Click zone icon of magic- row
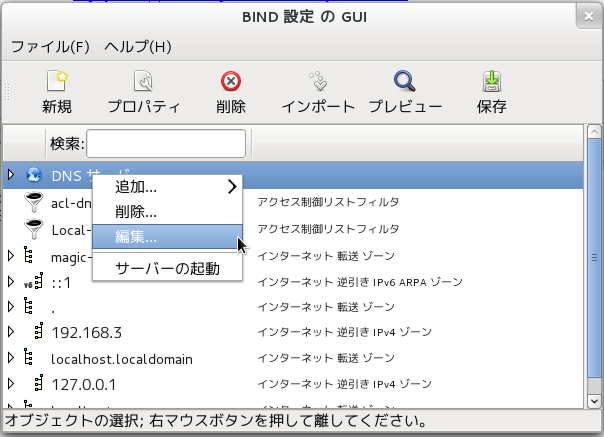Viewport: 604px width, 437px height. click(x=28, y=255)
